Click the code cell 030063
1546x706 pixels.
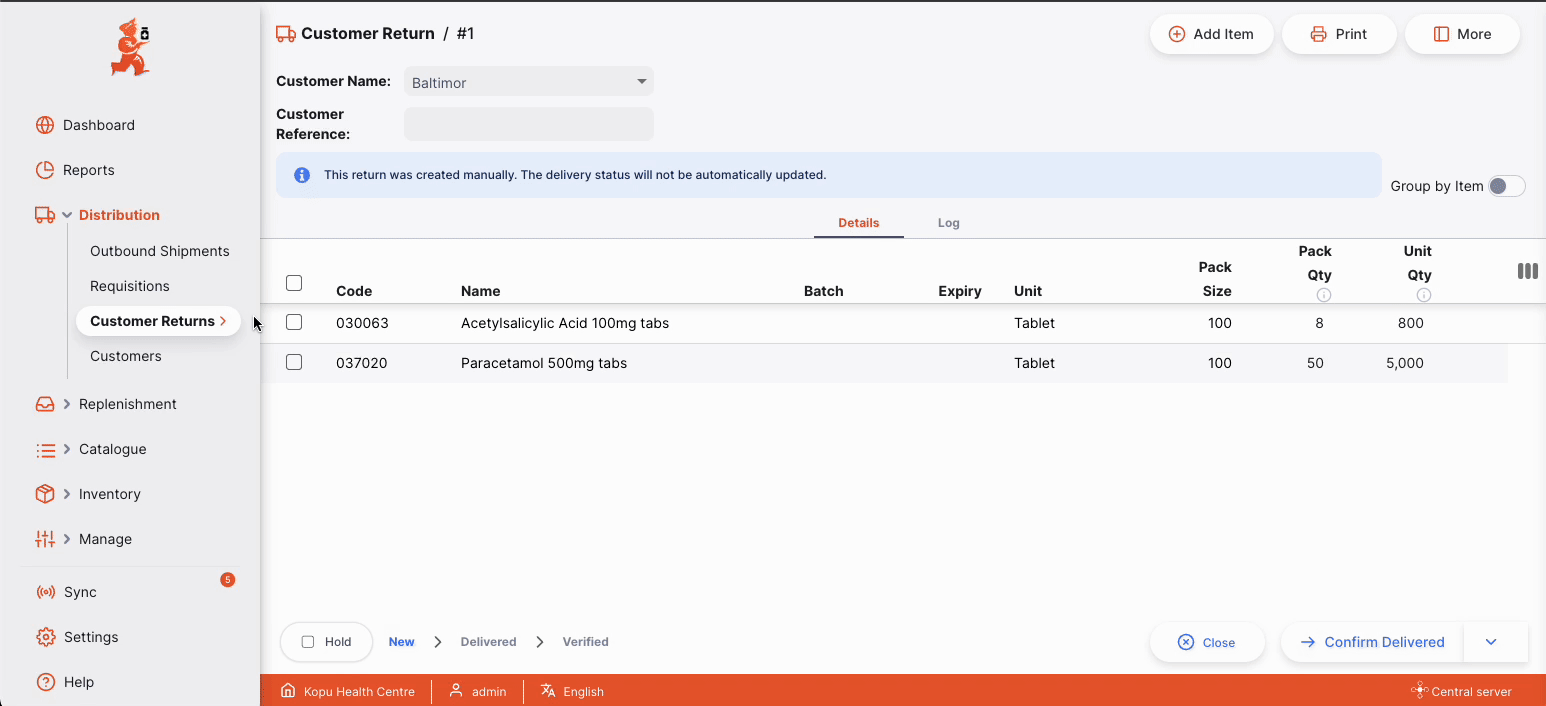tap(362, 323)
